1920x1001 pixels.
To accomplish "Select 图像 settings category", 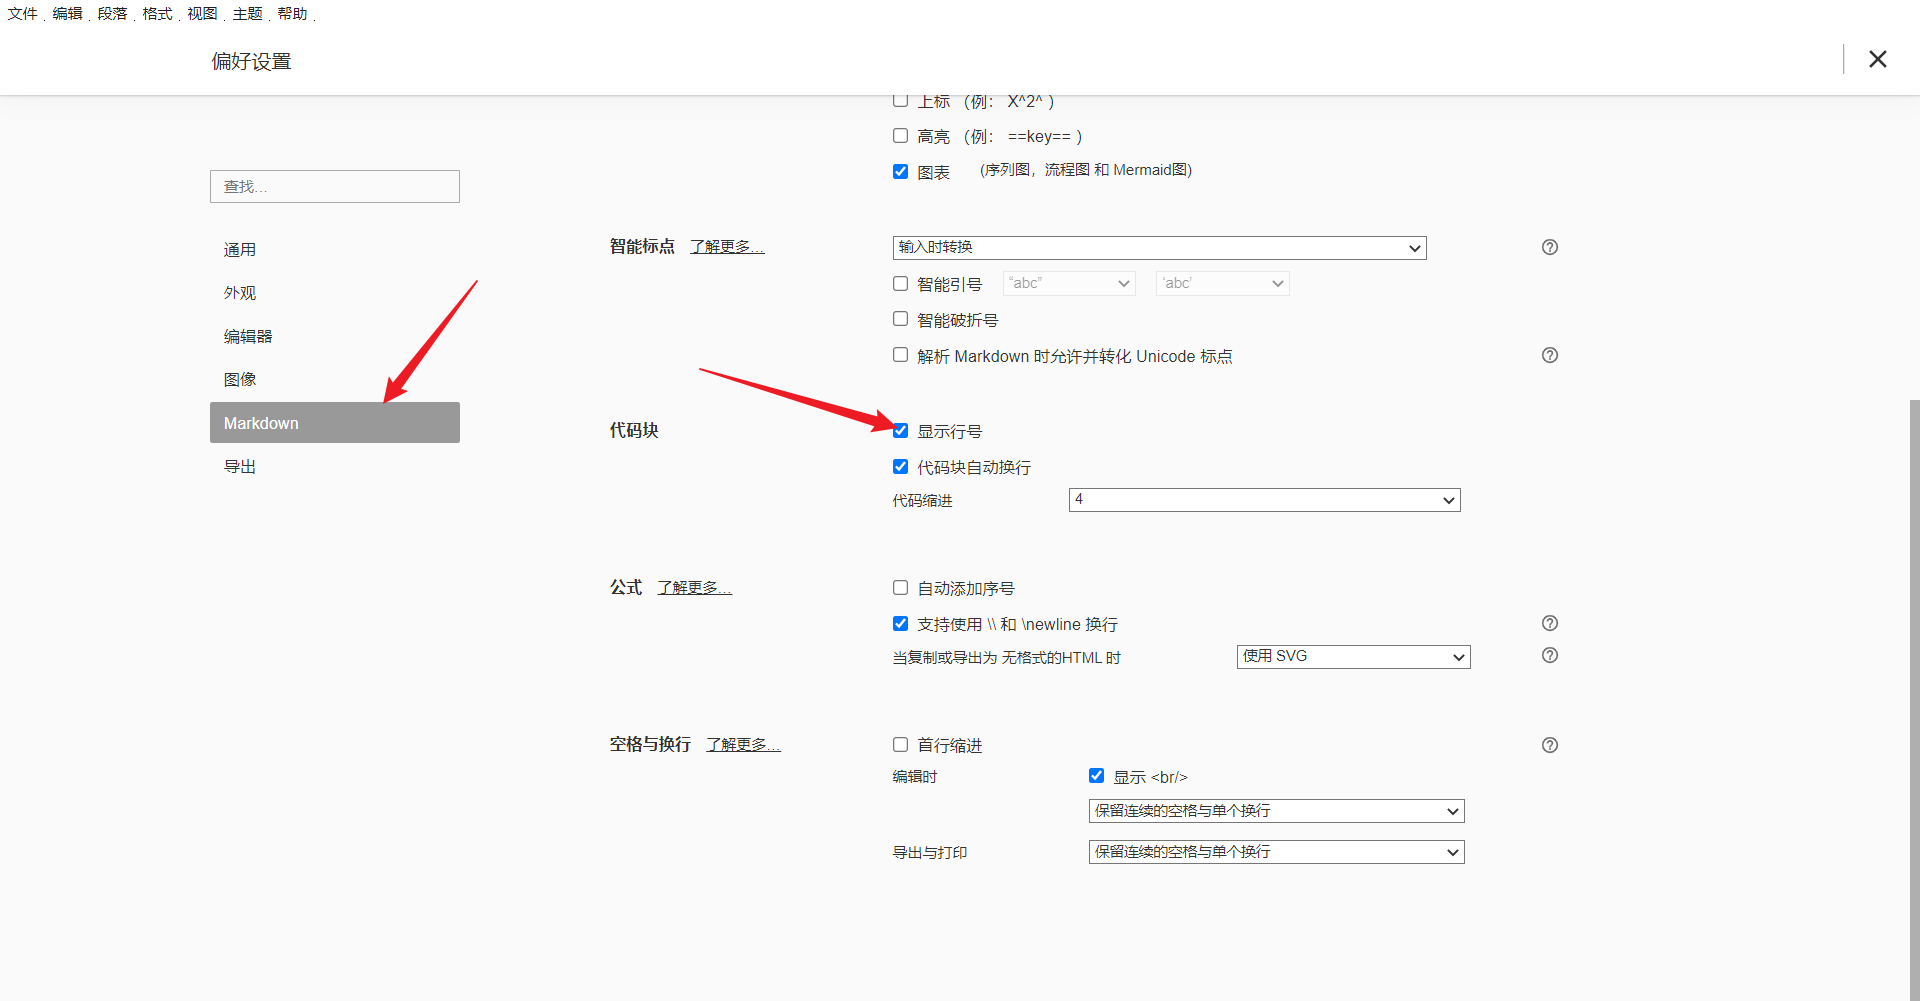I will coord(335,380).
